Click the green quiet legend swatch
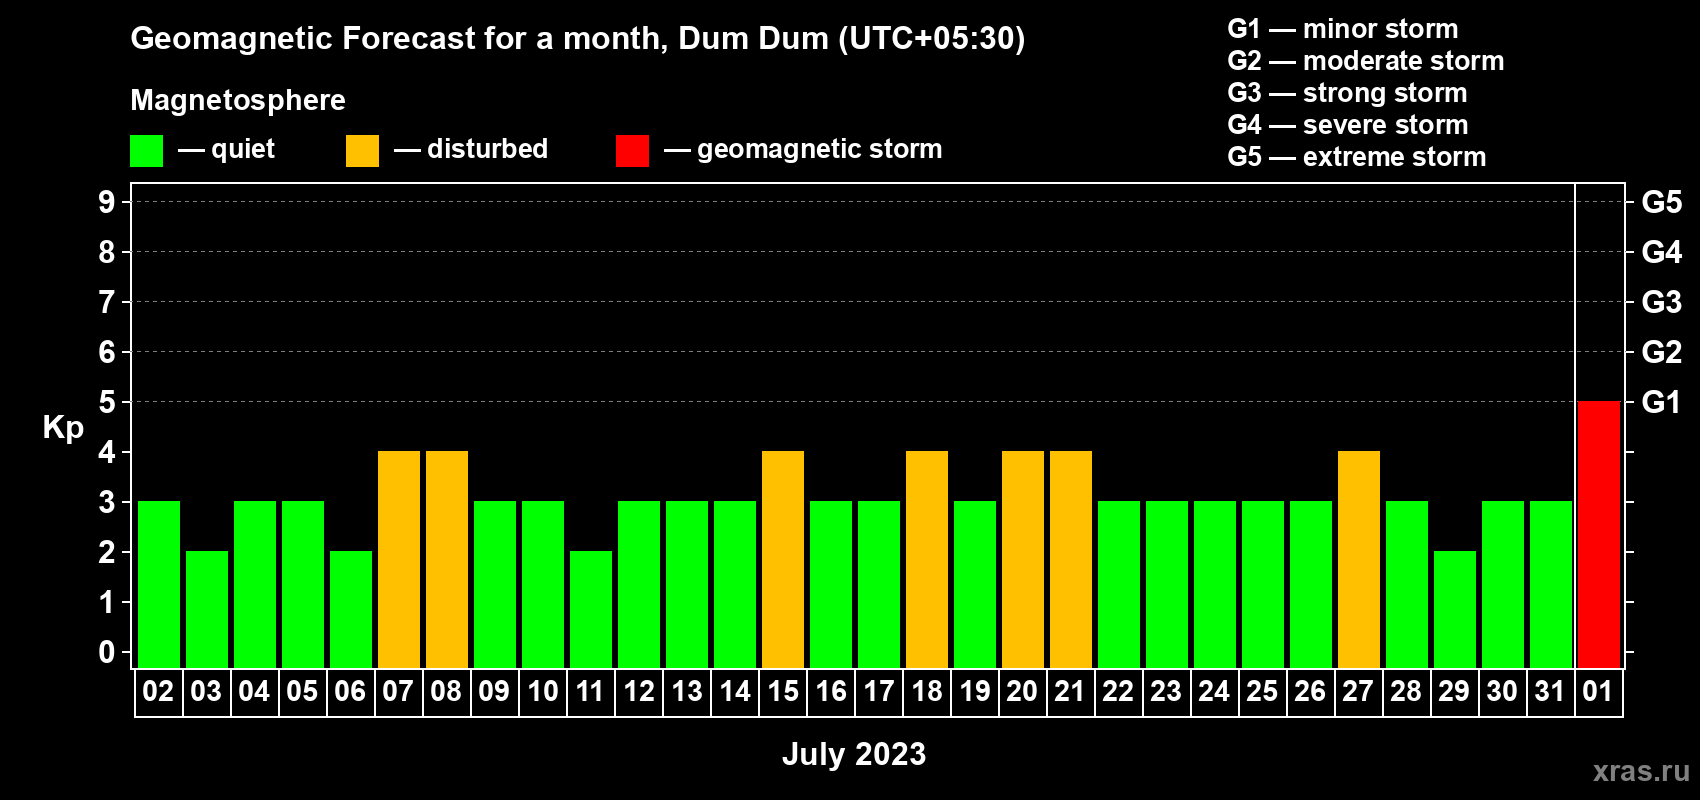Screen dimensions: 1700x800 pyautogui.click(x=146, y=151)
